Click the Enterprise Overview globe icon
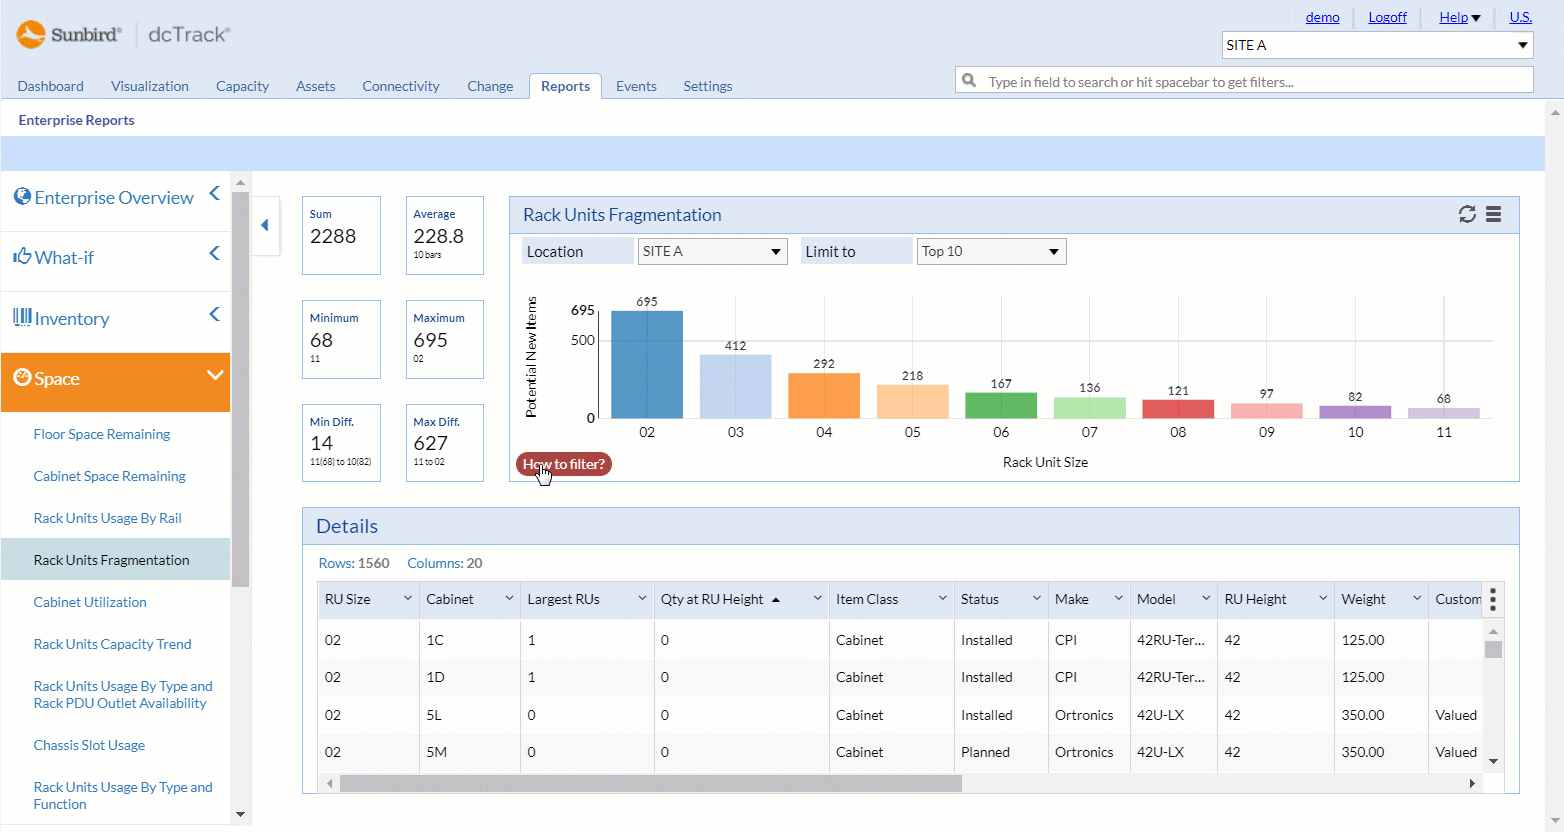Viewport: 1564px width, 832px height. tap(21, 196)
